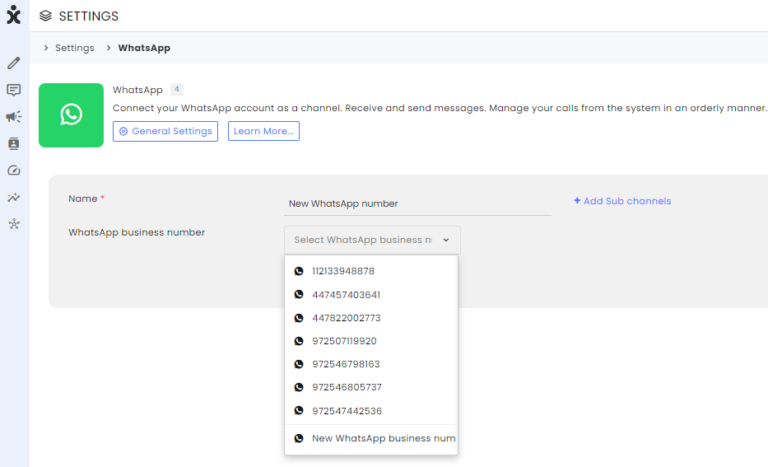Open the pencil edit icon in sidebar
This screenshot has width=768, height=467.
pyautogui.click(x=14, y=63)
